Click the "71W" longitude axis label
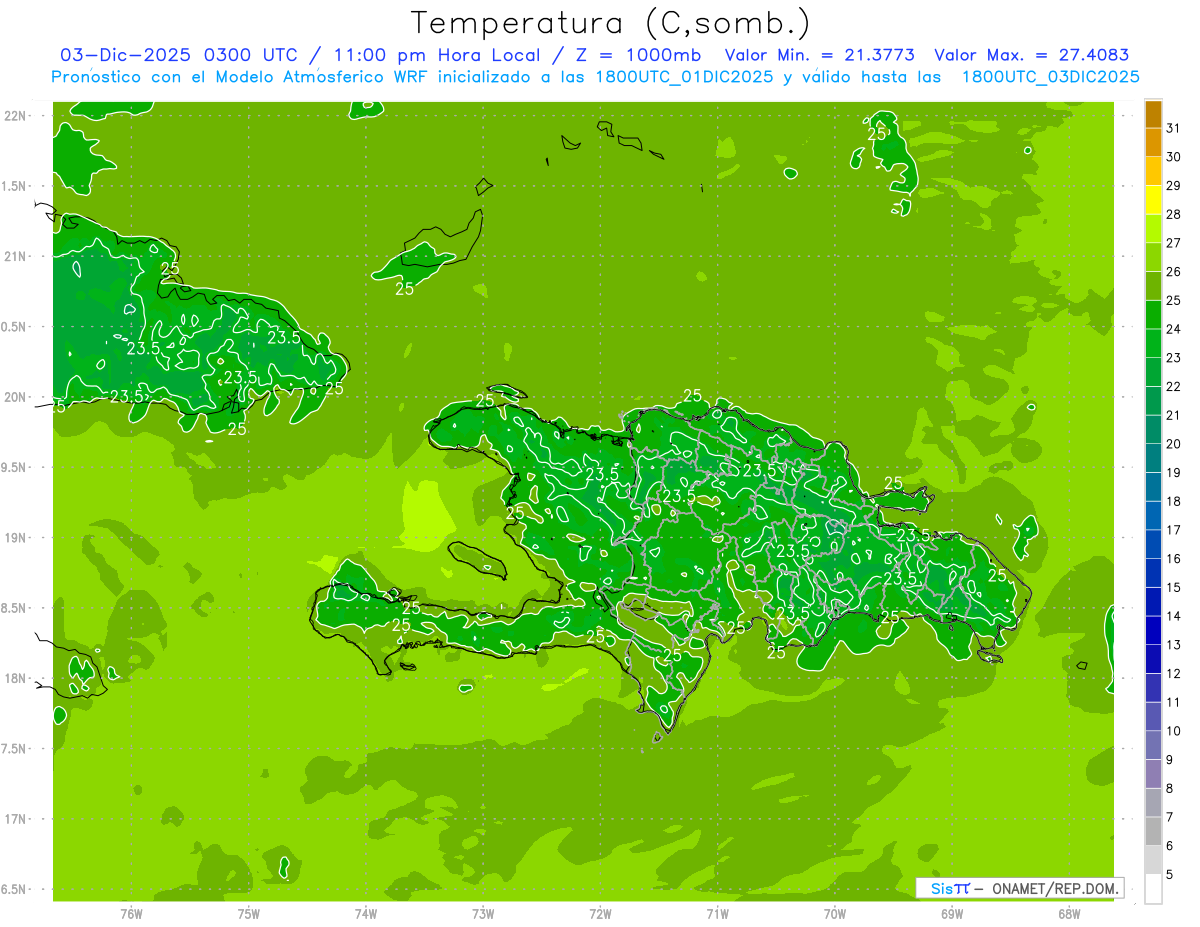The height and width of the screenshot is (927, 1200). tap(718, 914)
